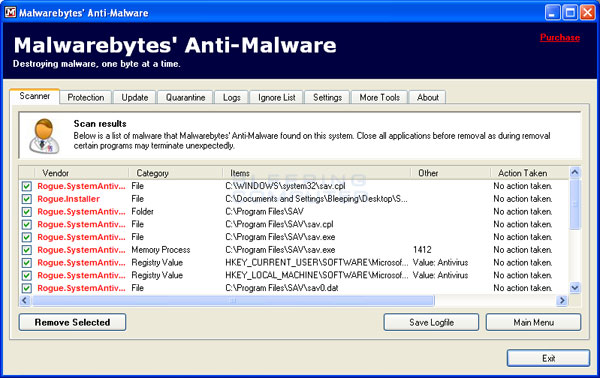This screenshot has width=600, height=378.
Task: Click the Folder category cell
Action: pyautogui.click(x=142, y=212)
